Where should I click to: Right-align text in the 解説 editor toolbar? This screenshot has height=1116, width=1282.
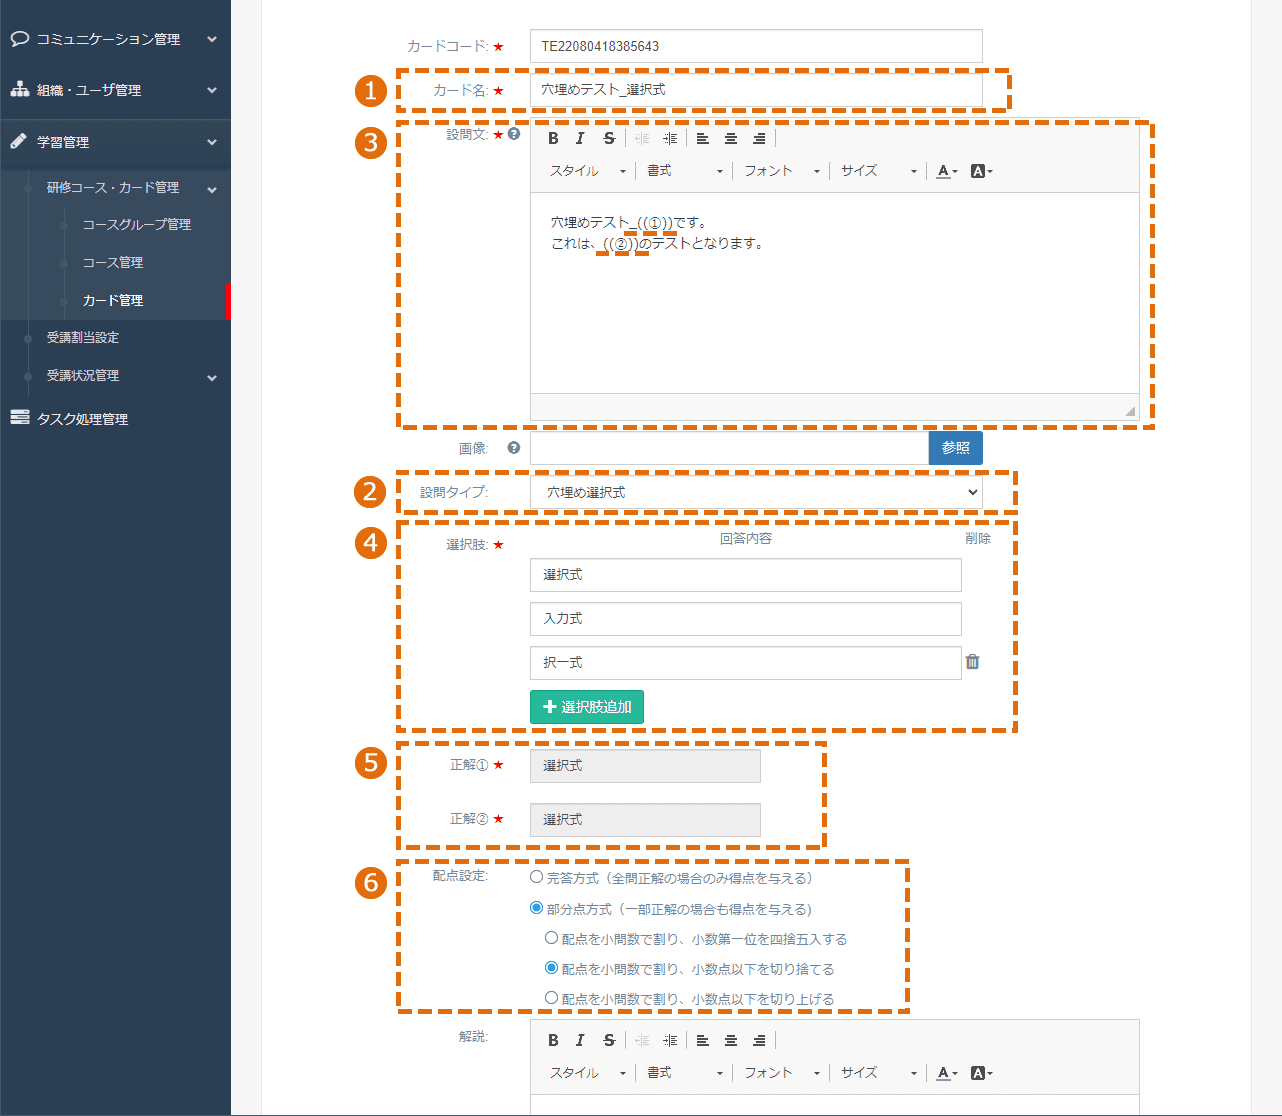pyautogui.click(x=759, y=1041)
